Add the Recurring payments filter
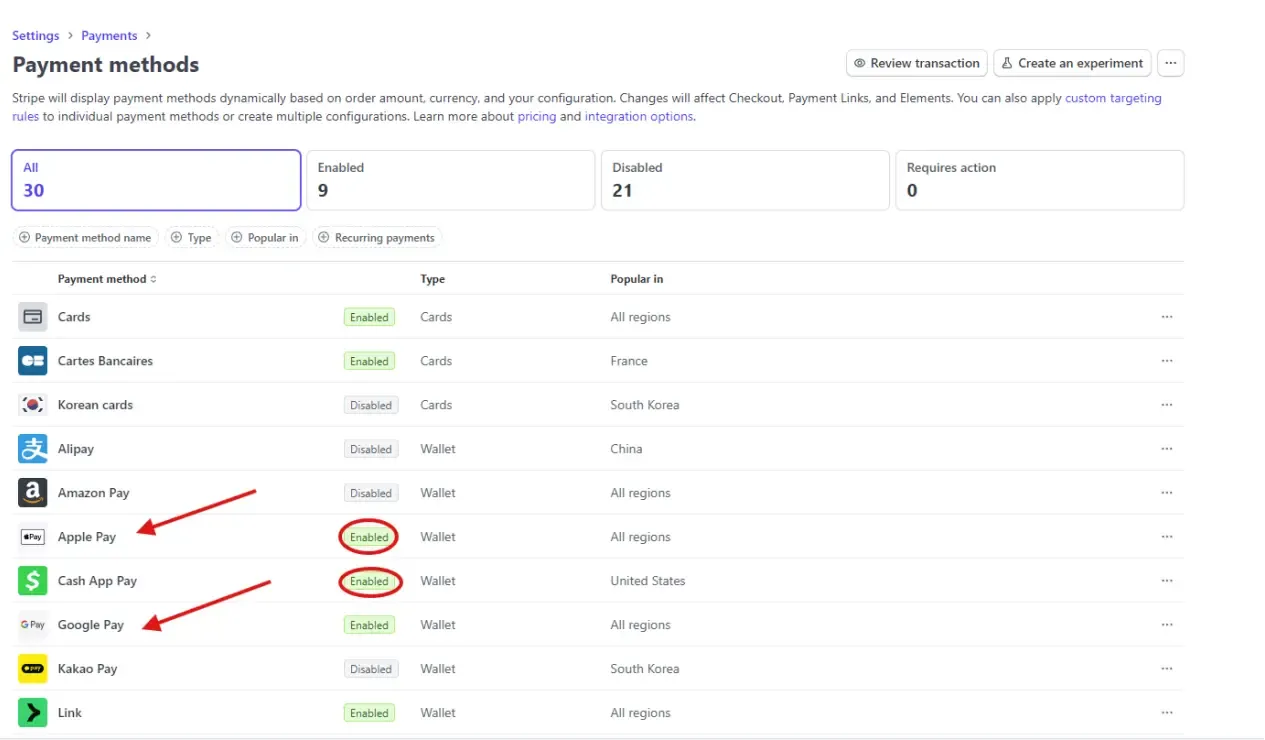 click(377, 237)
